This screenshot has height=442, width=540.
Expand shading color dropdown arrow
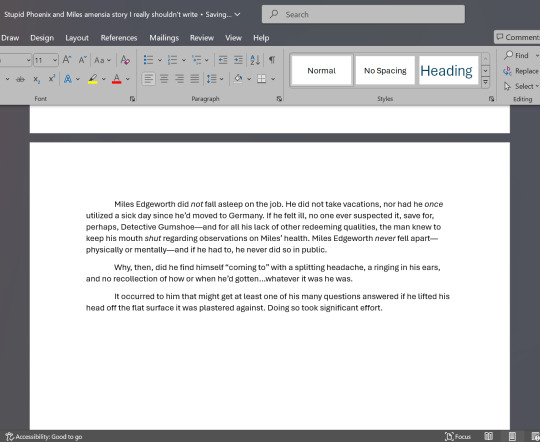click(x=249, y=79)
